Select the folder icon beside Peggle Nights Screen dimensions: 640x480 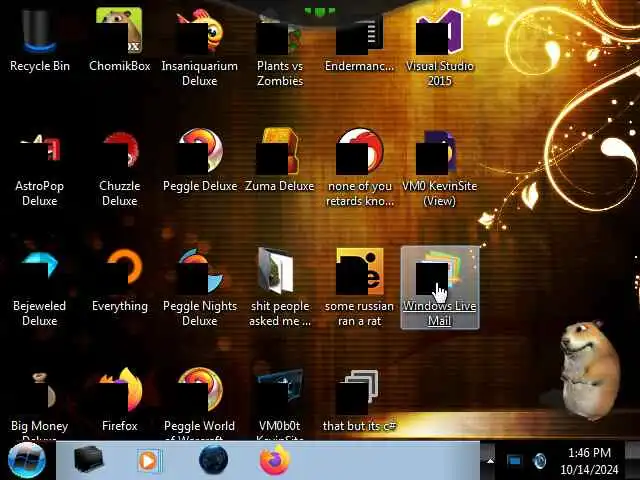pos(280,288)
